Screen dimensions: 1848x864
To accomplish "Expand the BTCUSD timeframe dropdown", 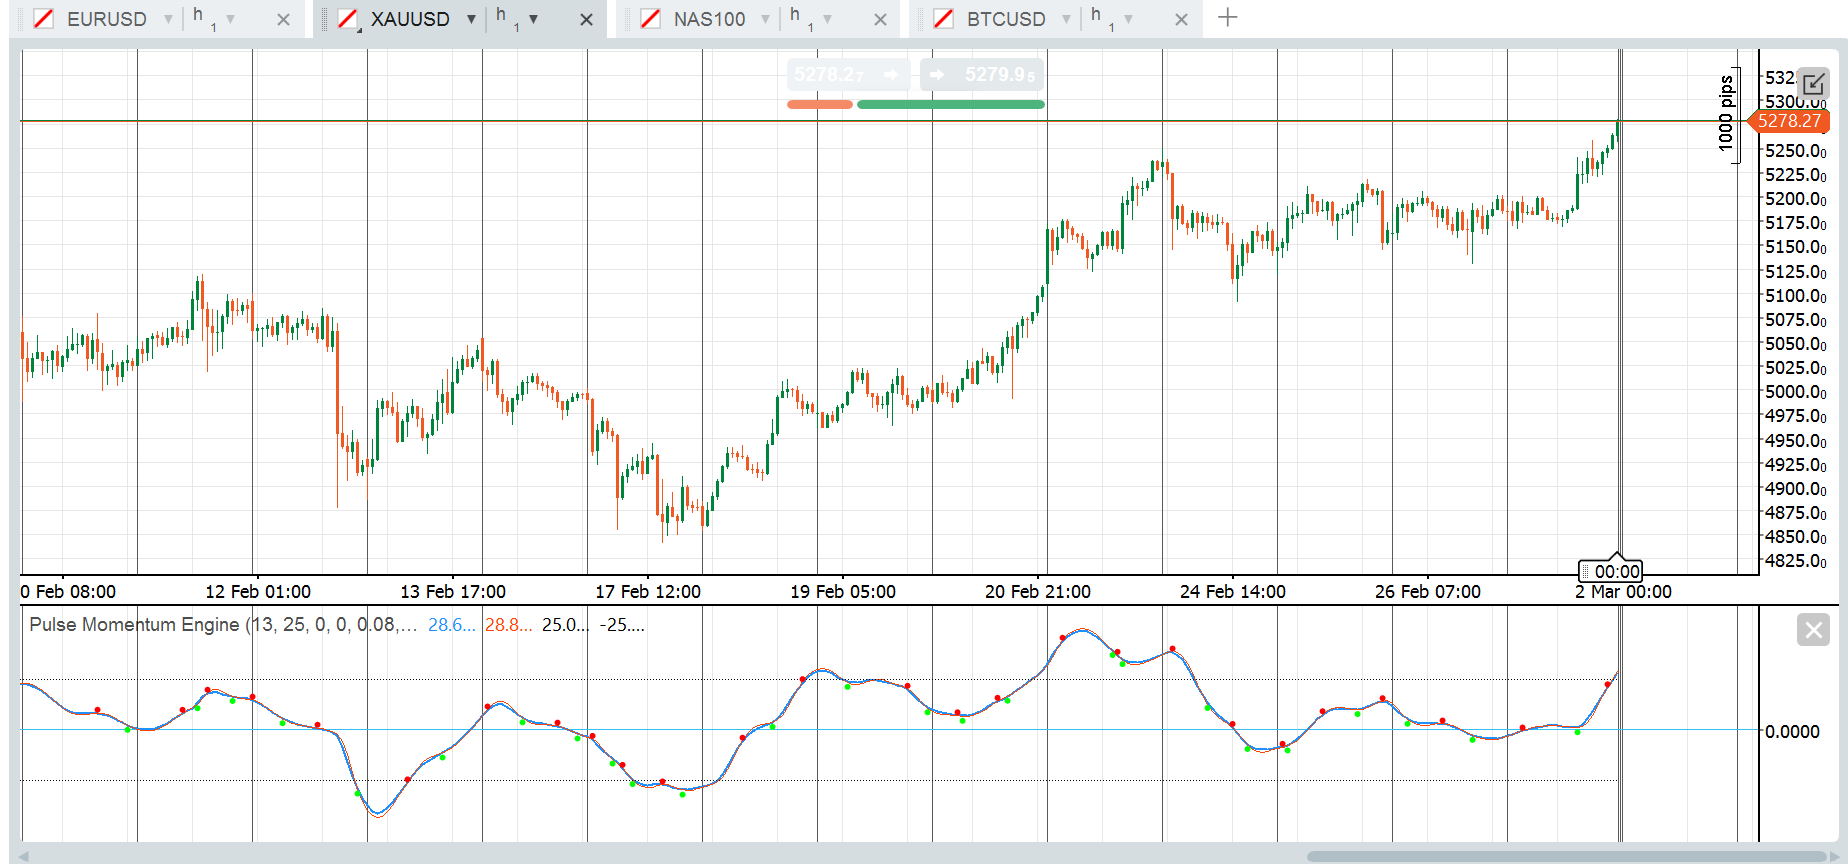I will [x=1128, y=19].
